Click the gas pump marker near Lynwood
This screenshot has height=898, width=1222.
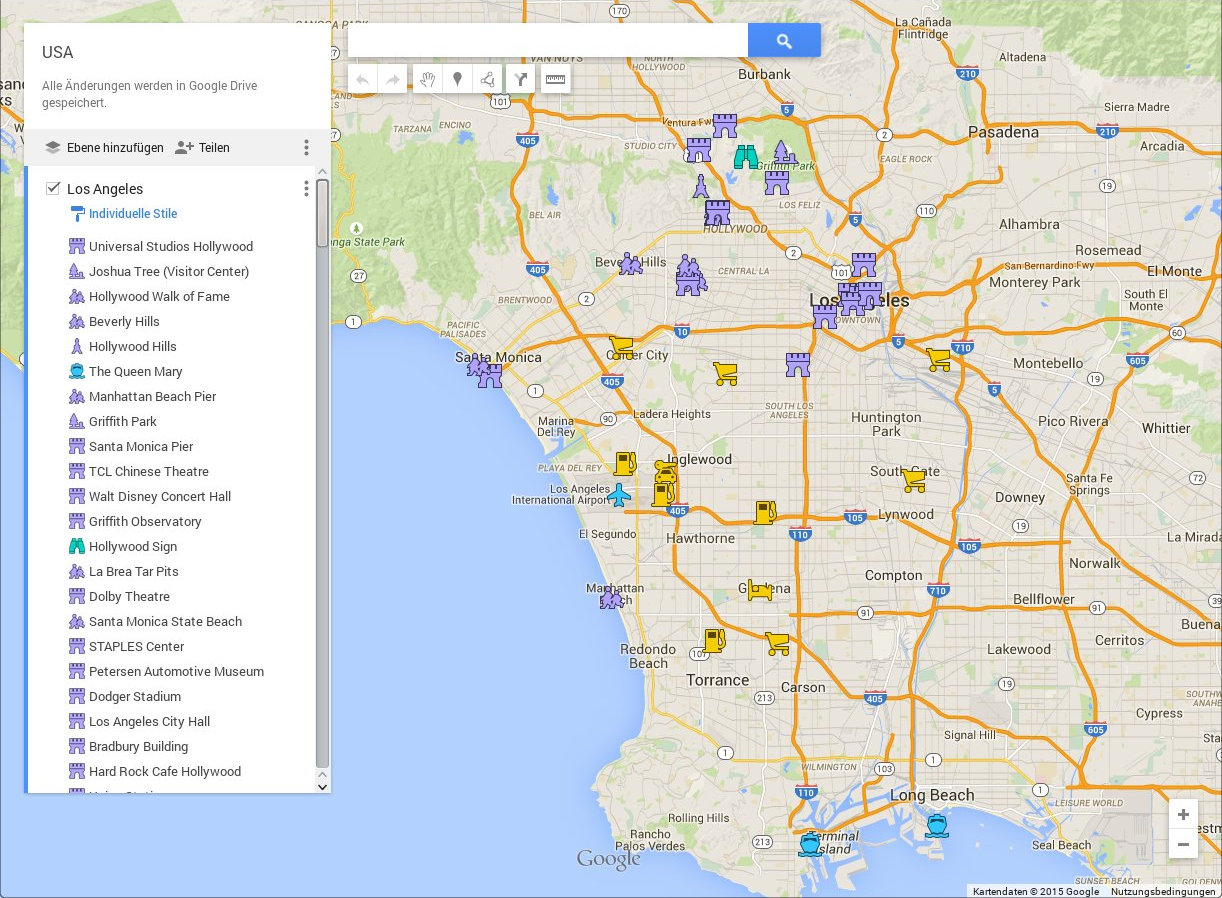(765, 513)
